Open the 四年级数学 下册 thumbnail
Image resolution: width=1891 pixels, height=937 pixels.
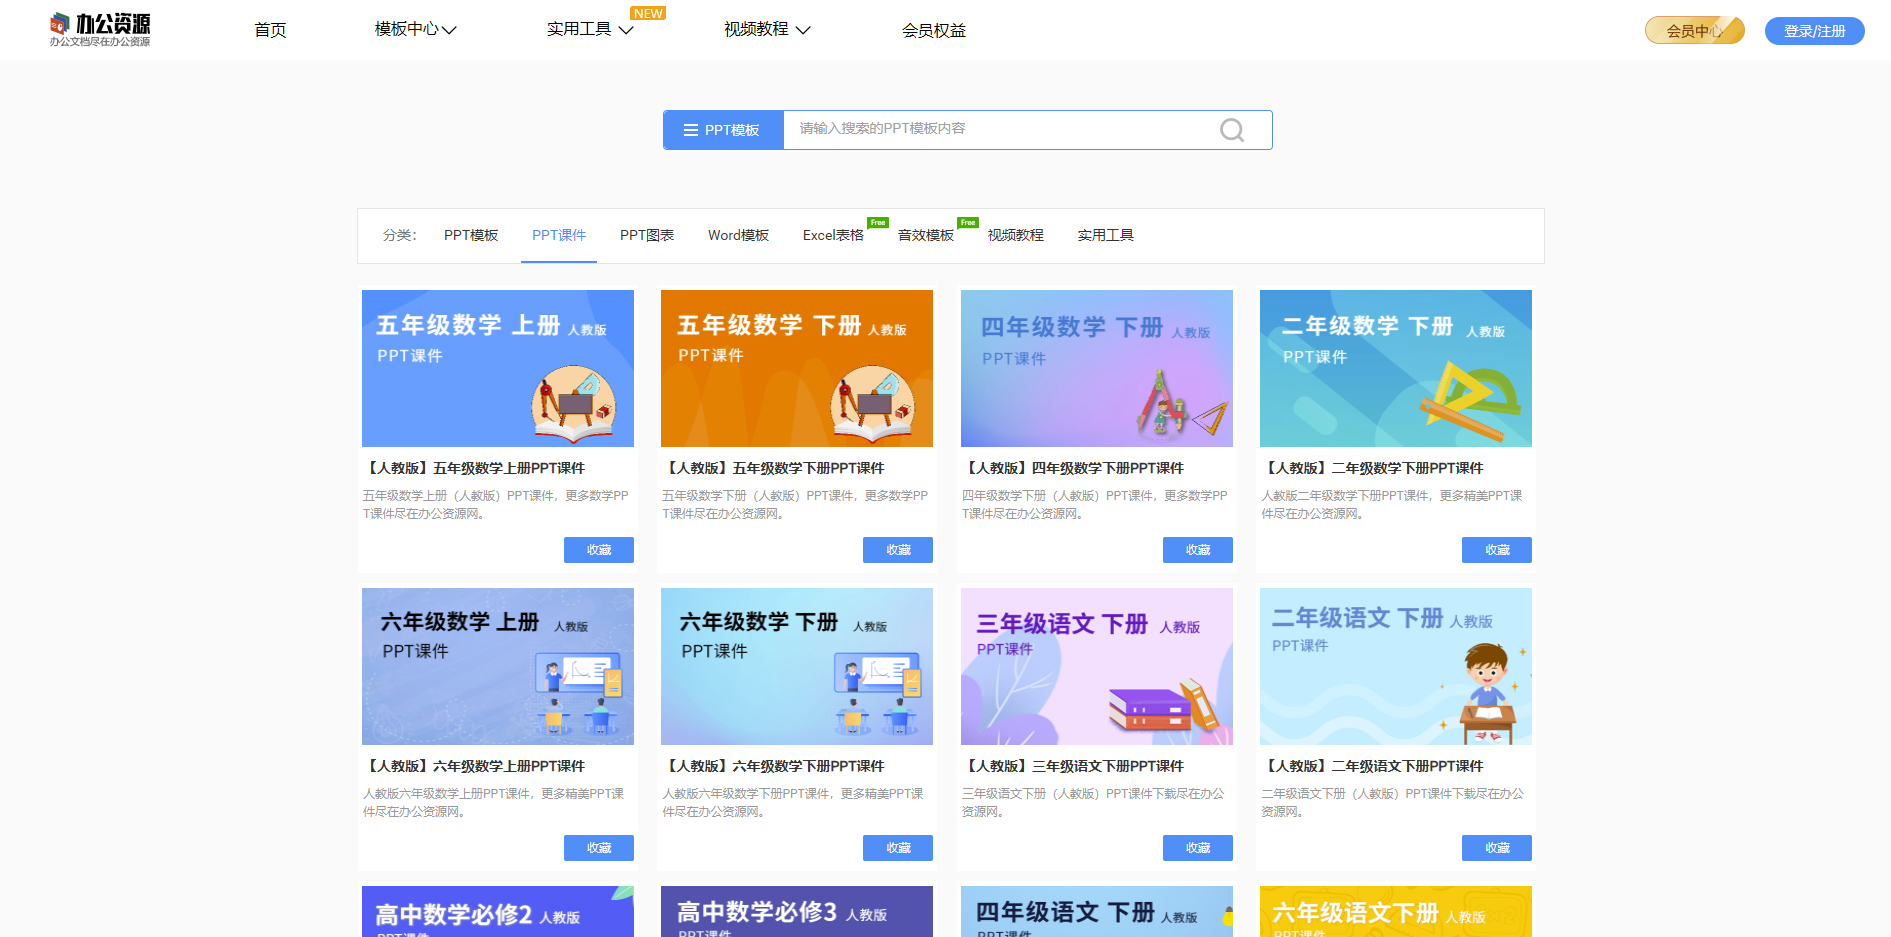pos(1097,368)
